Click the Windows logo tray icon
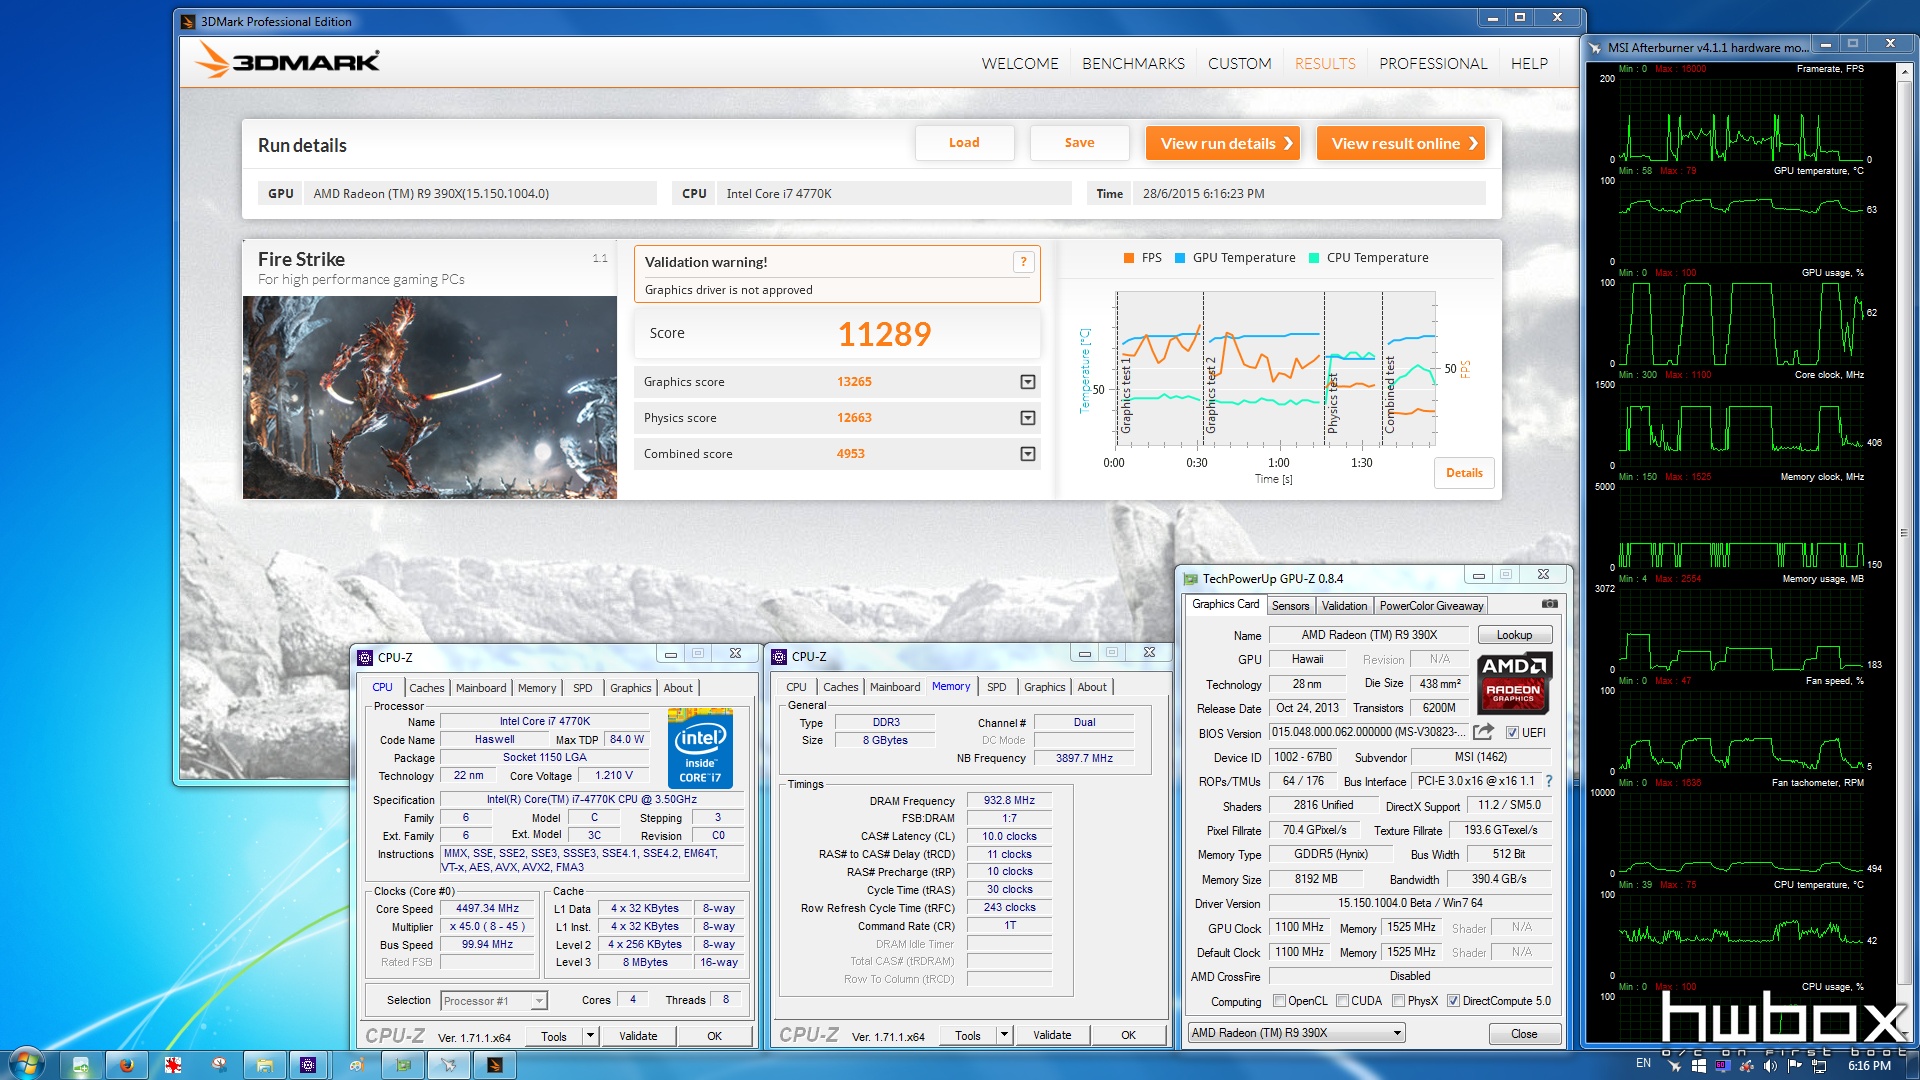The image size is (1920, 1080). pyautogui.click(x=1699, y=1066)
